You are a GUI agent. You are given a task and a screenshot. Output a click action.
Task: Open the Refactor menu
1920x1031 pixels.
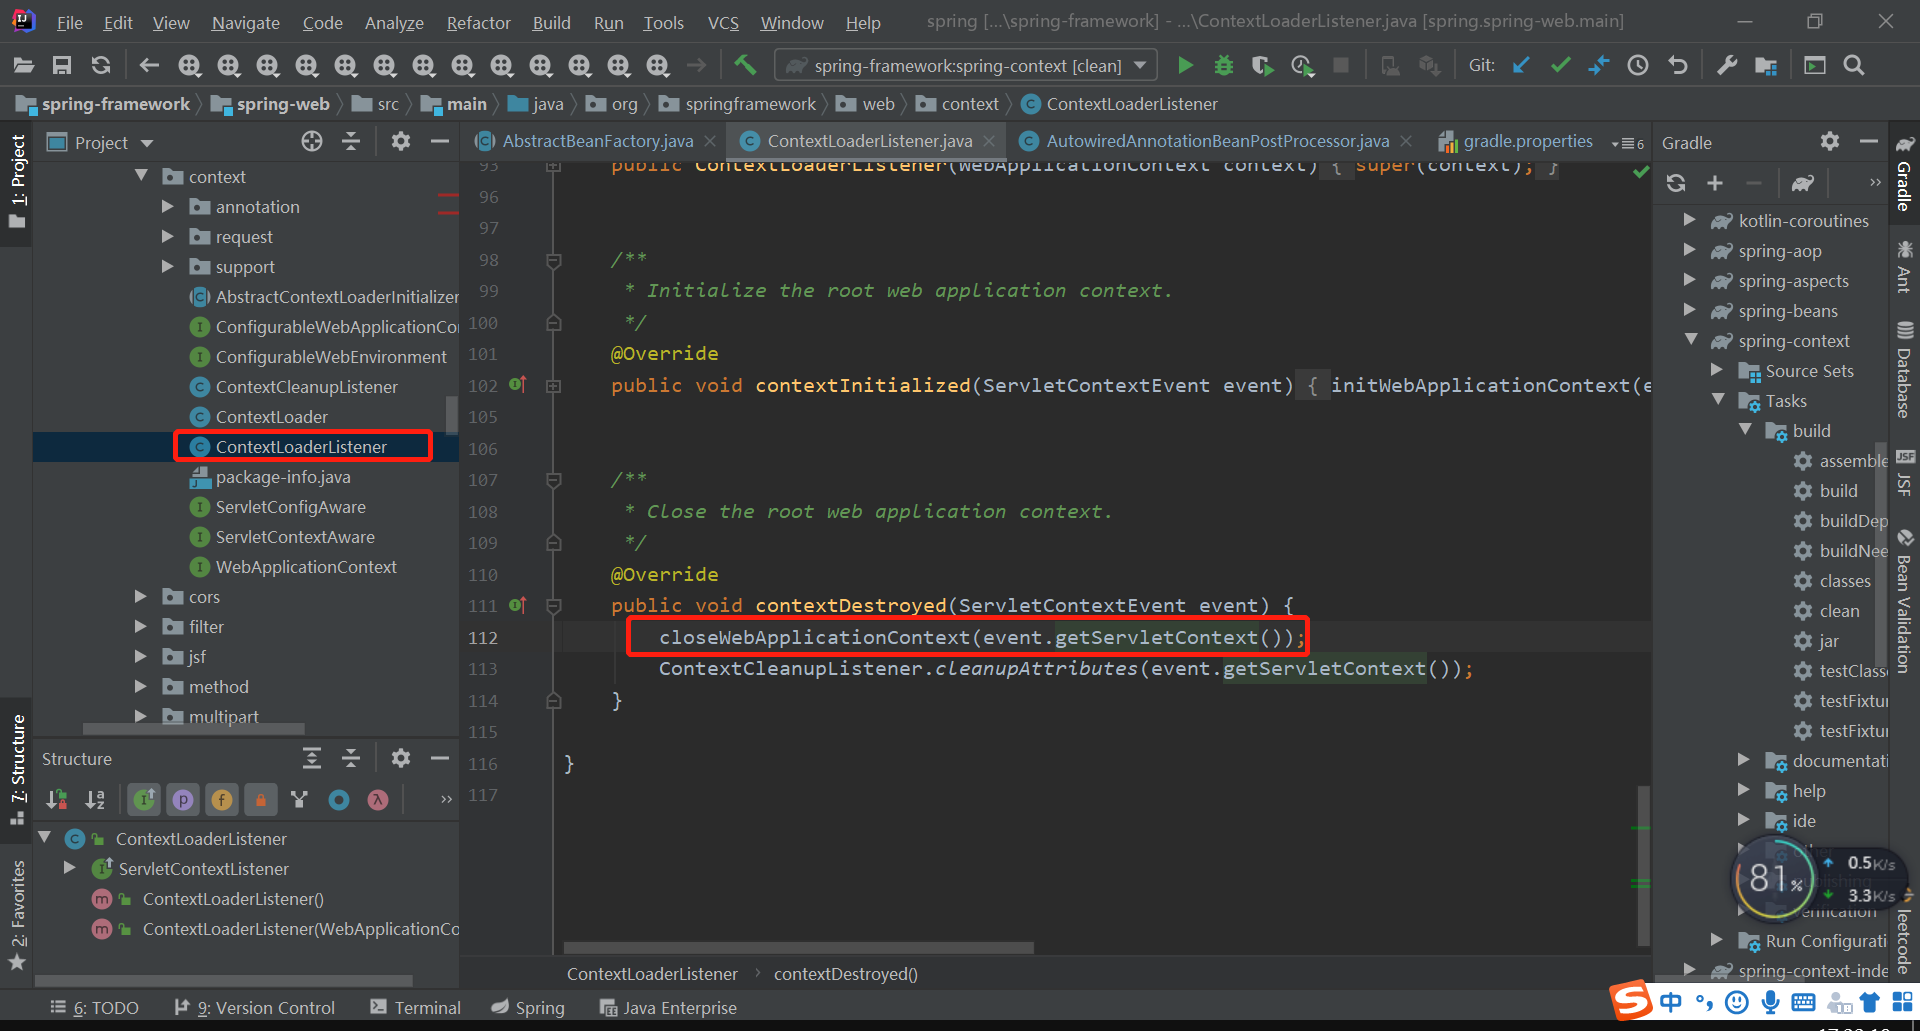tap(478, 22)
